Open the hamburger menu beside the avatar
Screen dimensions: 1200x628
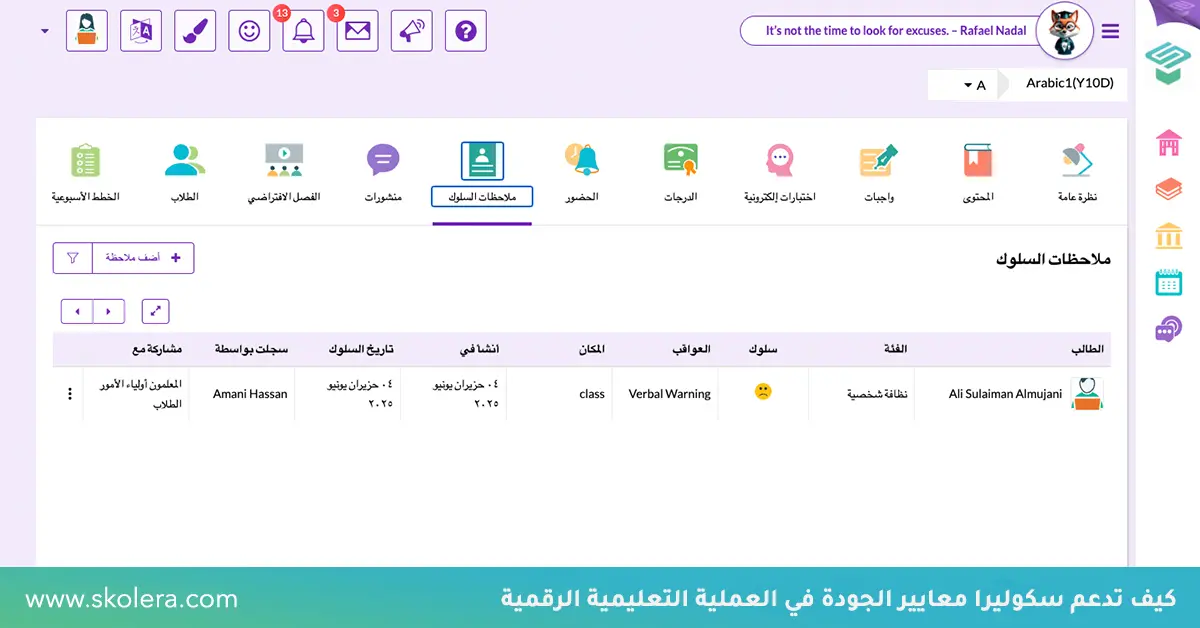coord(1110,31)
